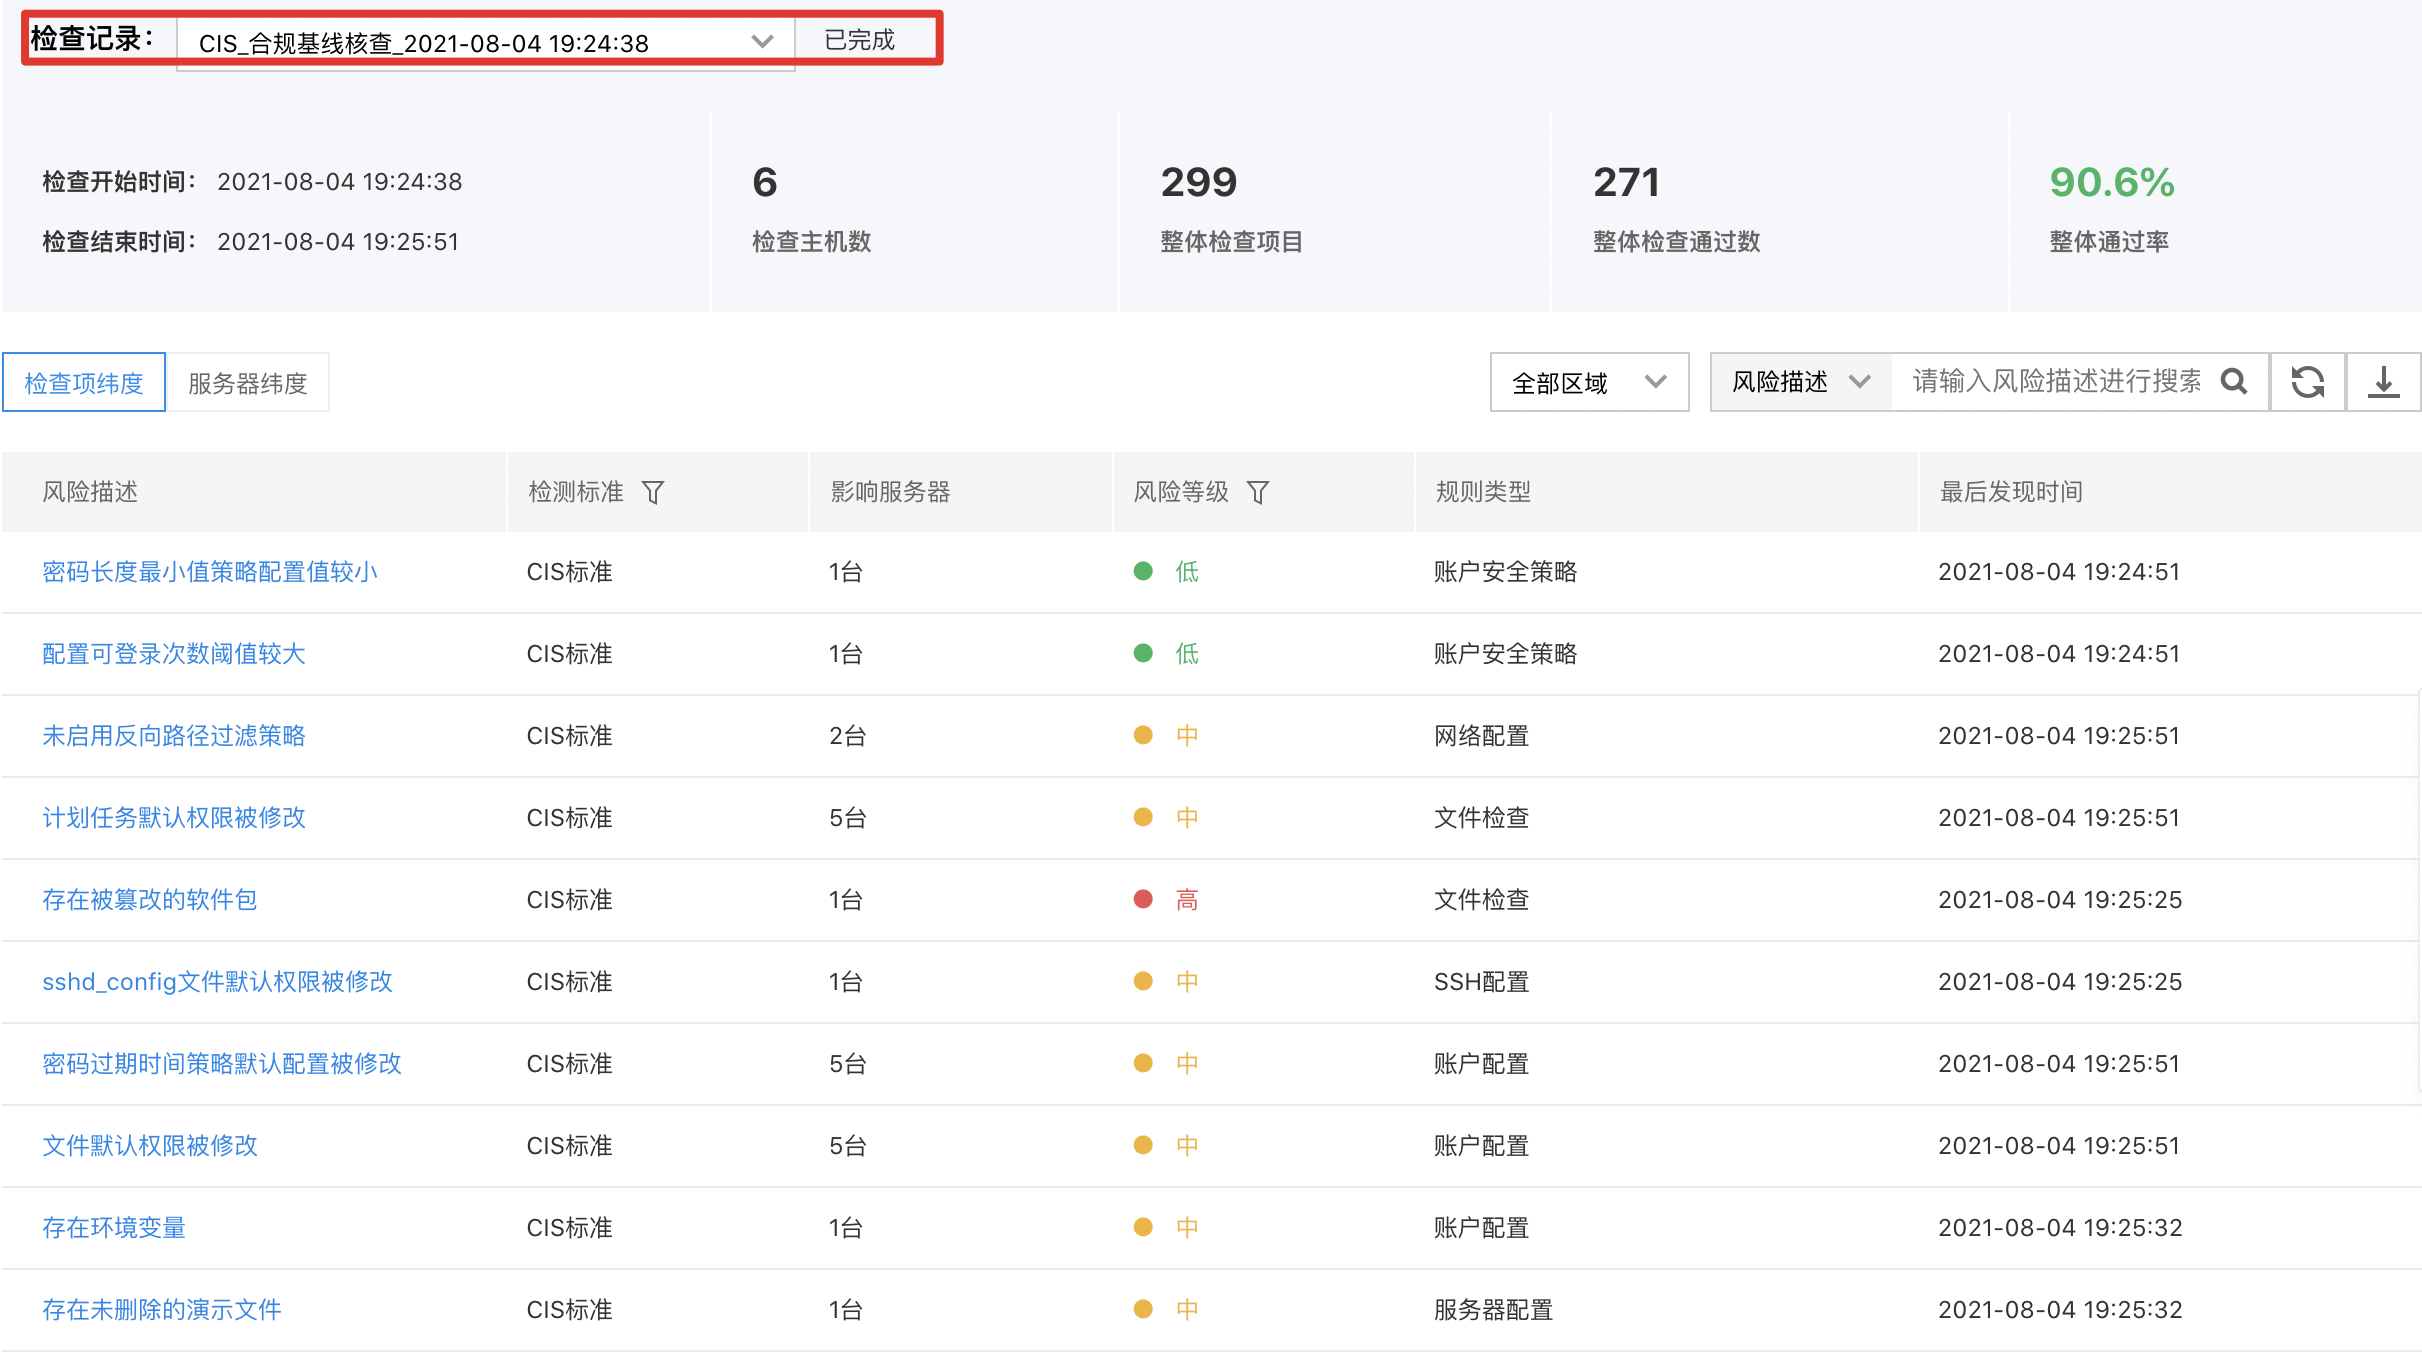The image size is (2422, 1358).
Task: Click the refresh icon button
Action: 2308,381
